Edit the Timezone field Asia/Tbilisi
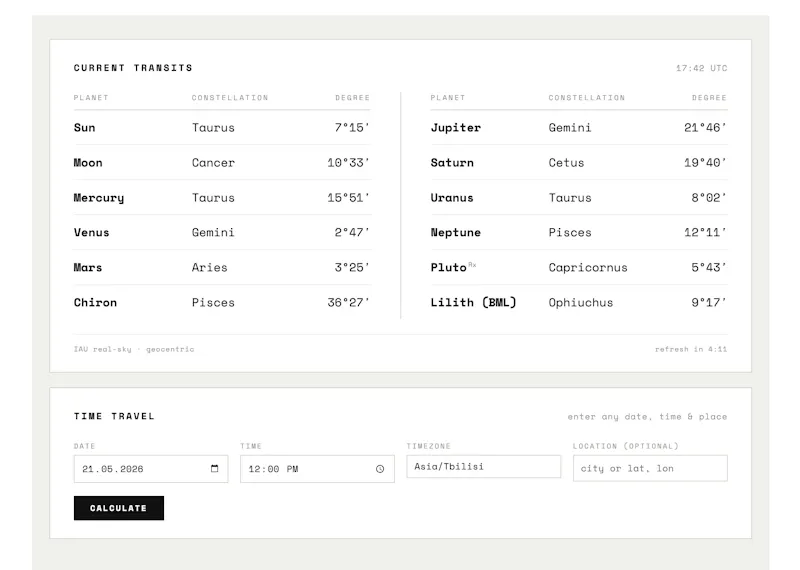800x570 pixels. [484, 466]
